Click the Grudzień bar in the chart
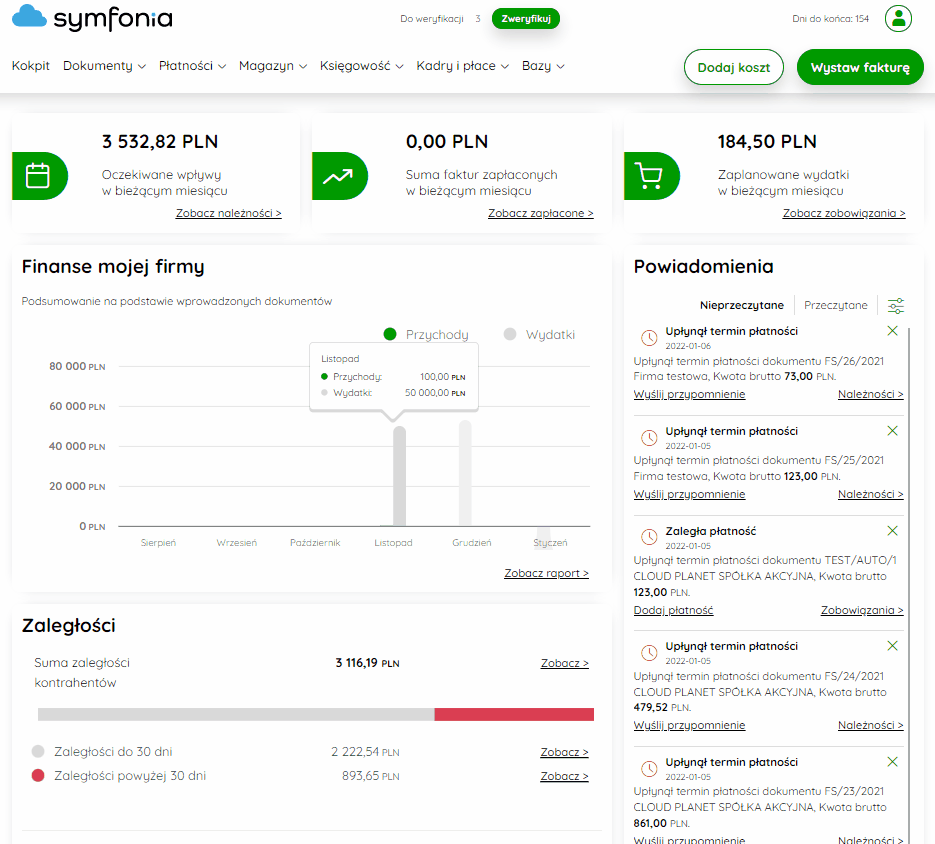 465,473
